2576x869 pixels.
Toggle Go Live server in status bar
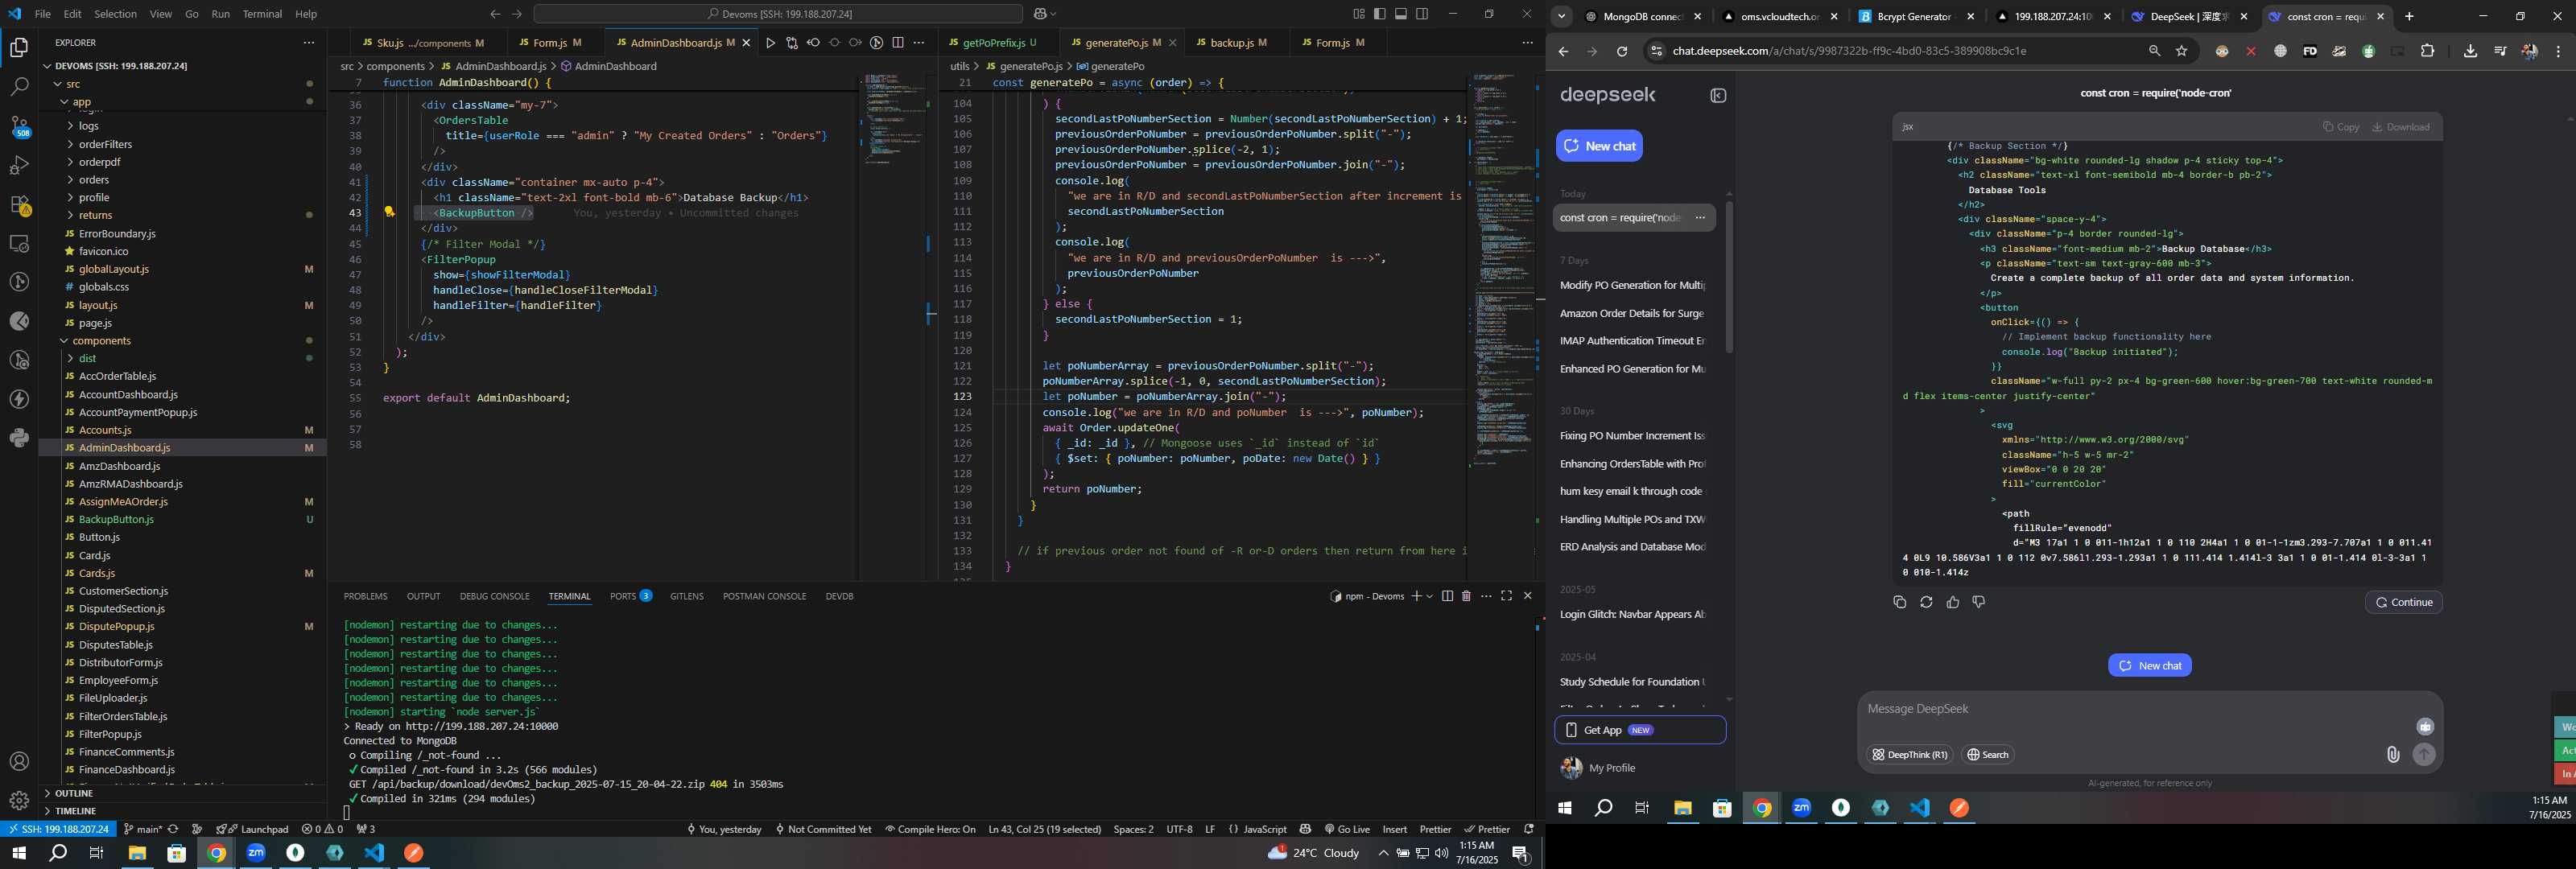[x=1347, y=829]
